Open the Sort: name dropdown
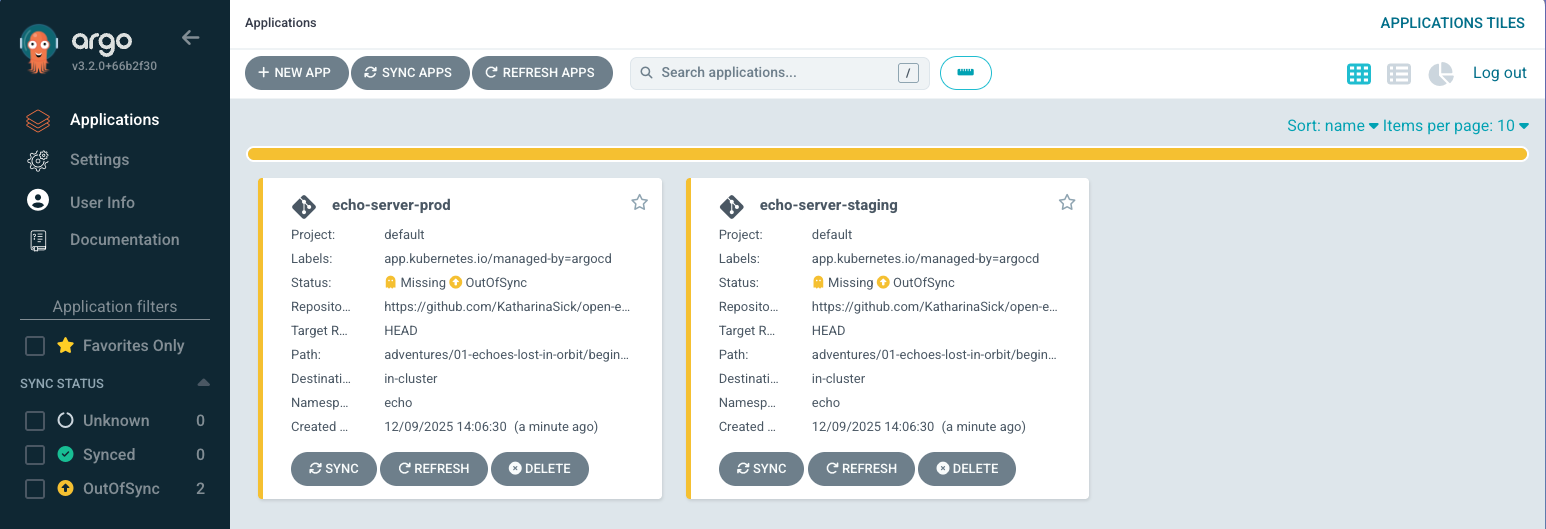 click(1332, 126)
